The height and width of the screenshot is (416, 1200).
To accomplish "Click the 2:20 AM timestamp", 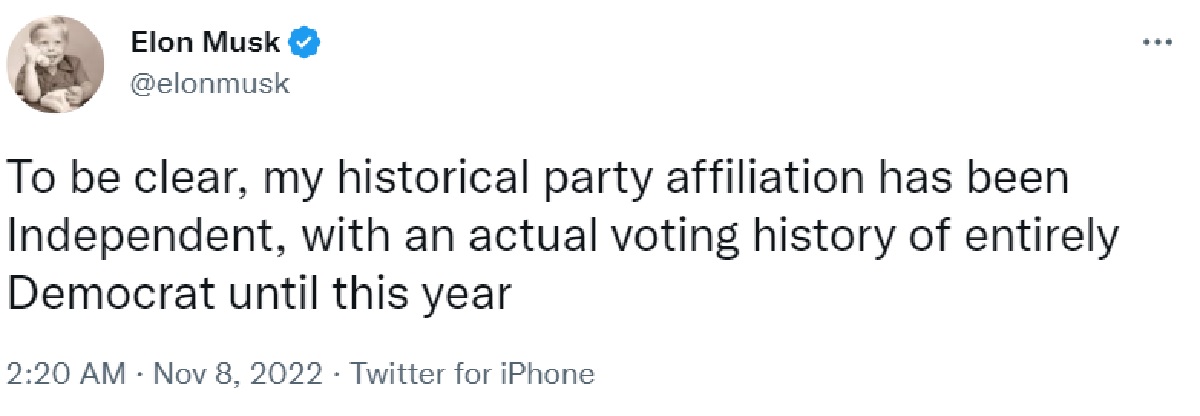I will click(x=65, y=375).
